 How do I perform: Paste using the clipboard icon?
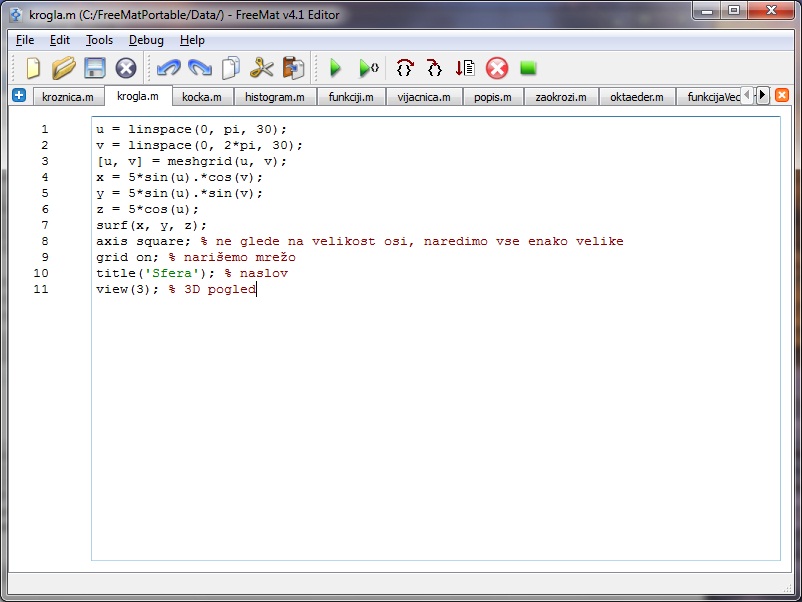[293, 68]
